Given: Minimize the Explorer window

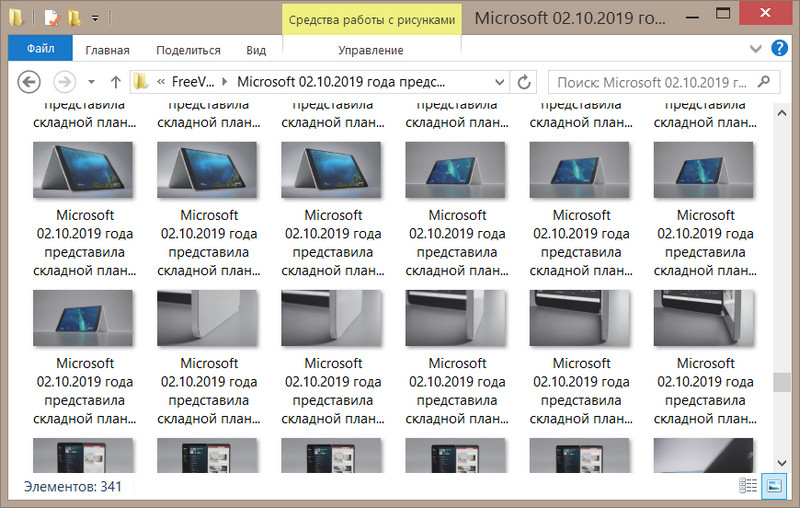Looking at the screenshot, I should point(692,16).
